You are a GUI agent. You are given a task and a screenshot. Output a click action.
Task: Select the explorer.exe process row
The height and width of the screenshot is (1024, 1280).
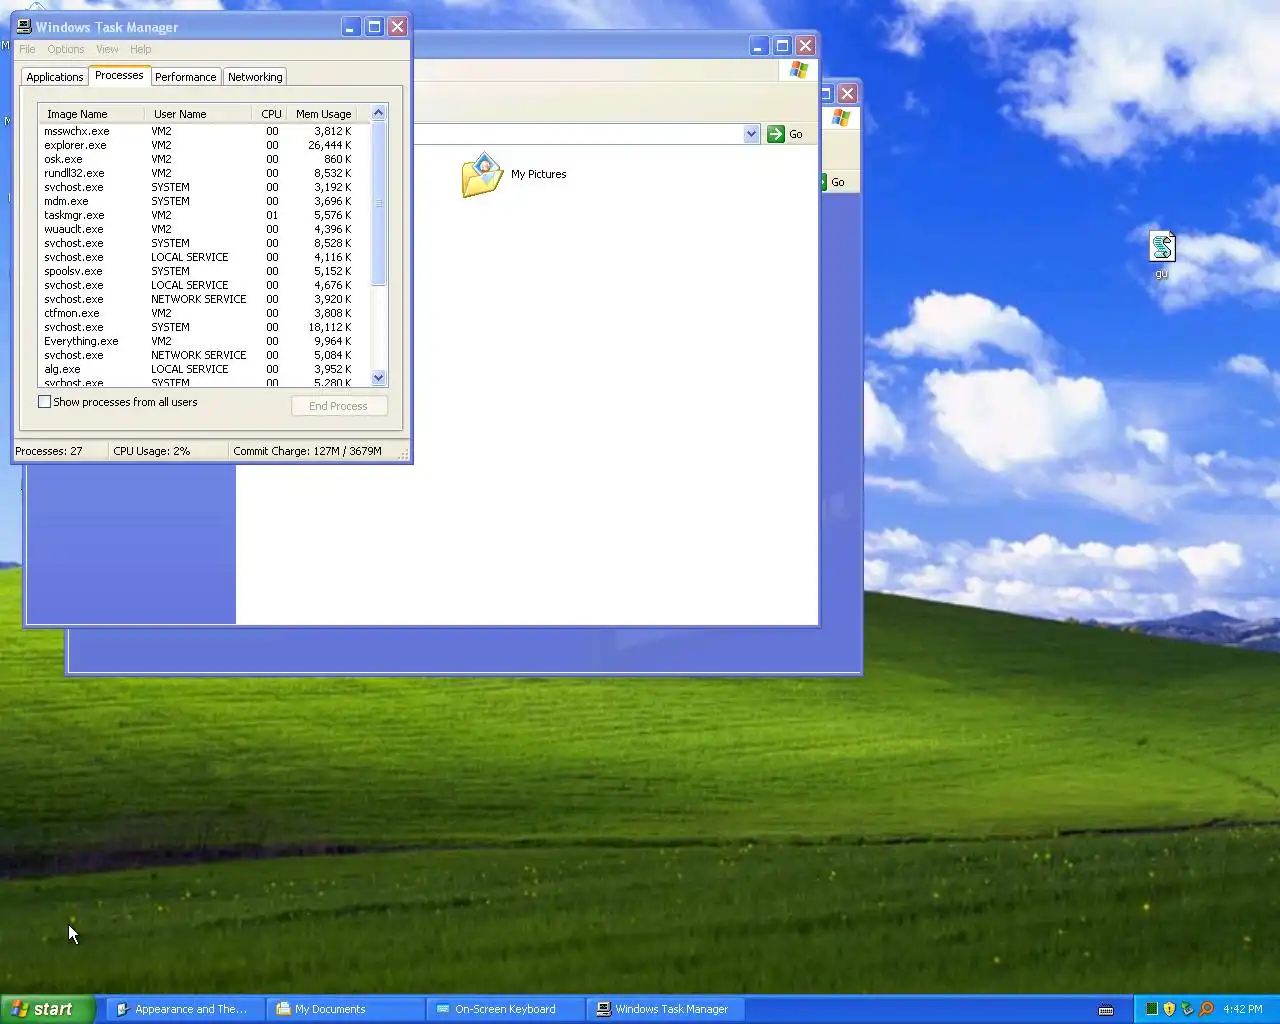pyautogui.click(x=204, y=145)
